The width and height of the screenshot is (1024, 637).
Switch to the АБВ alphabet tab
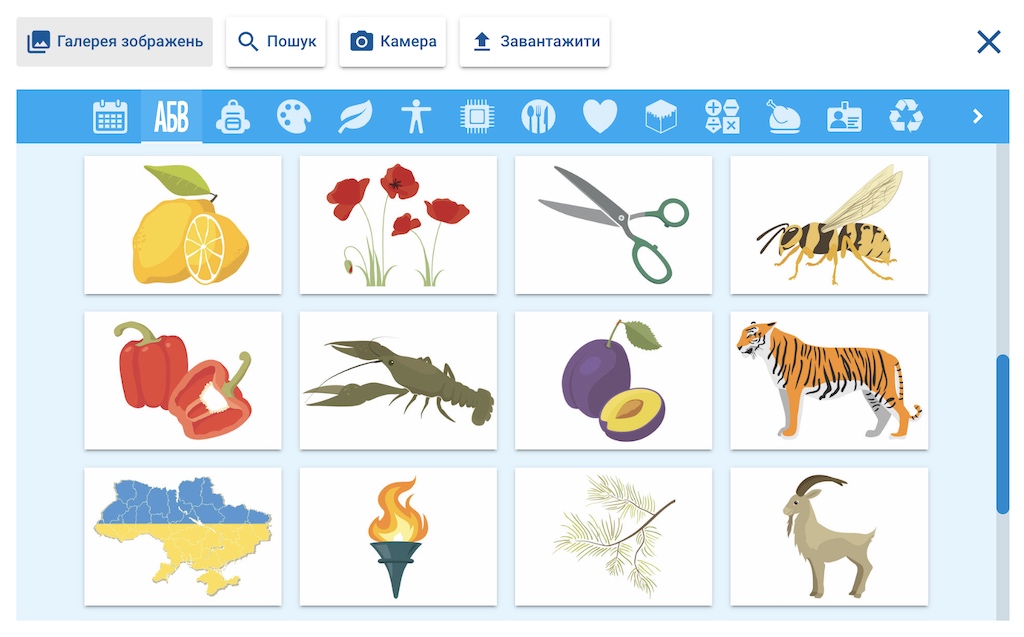(171, 117)
